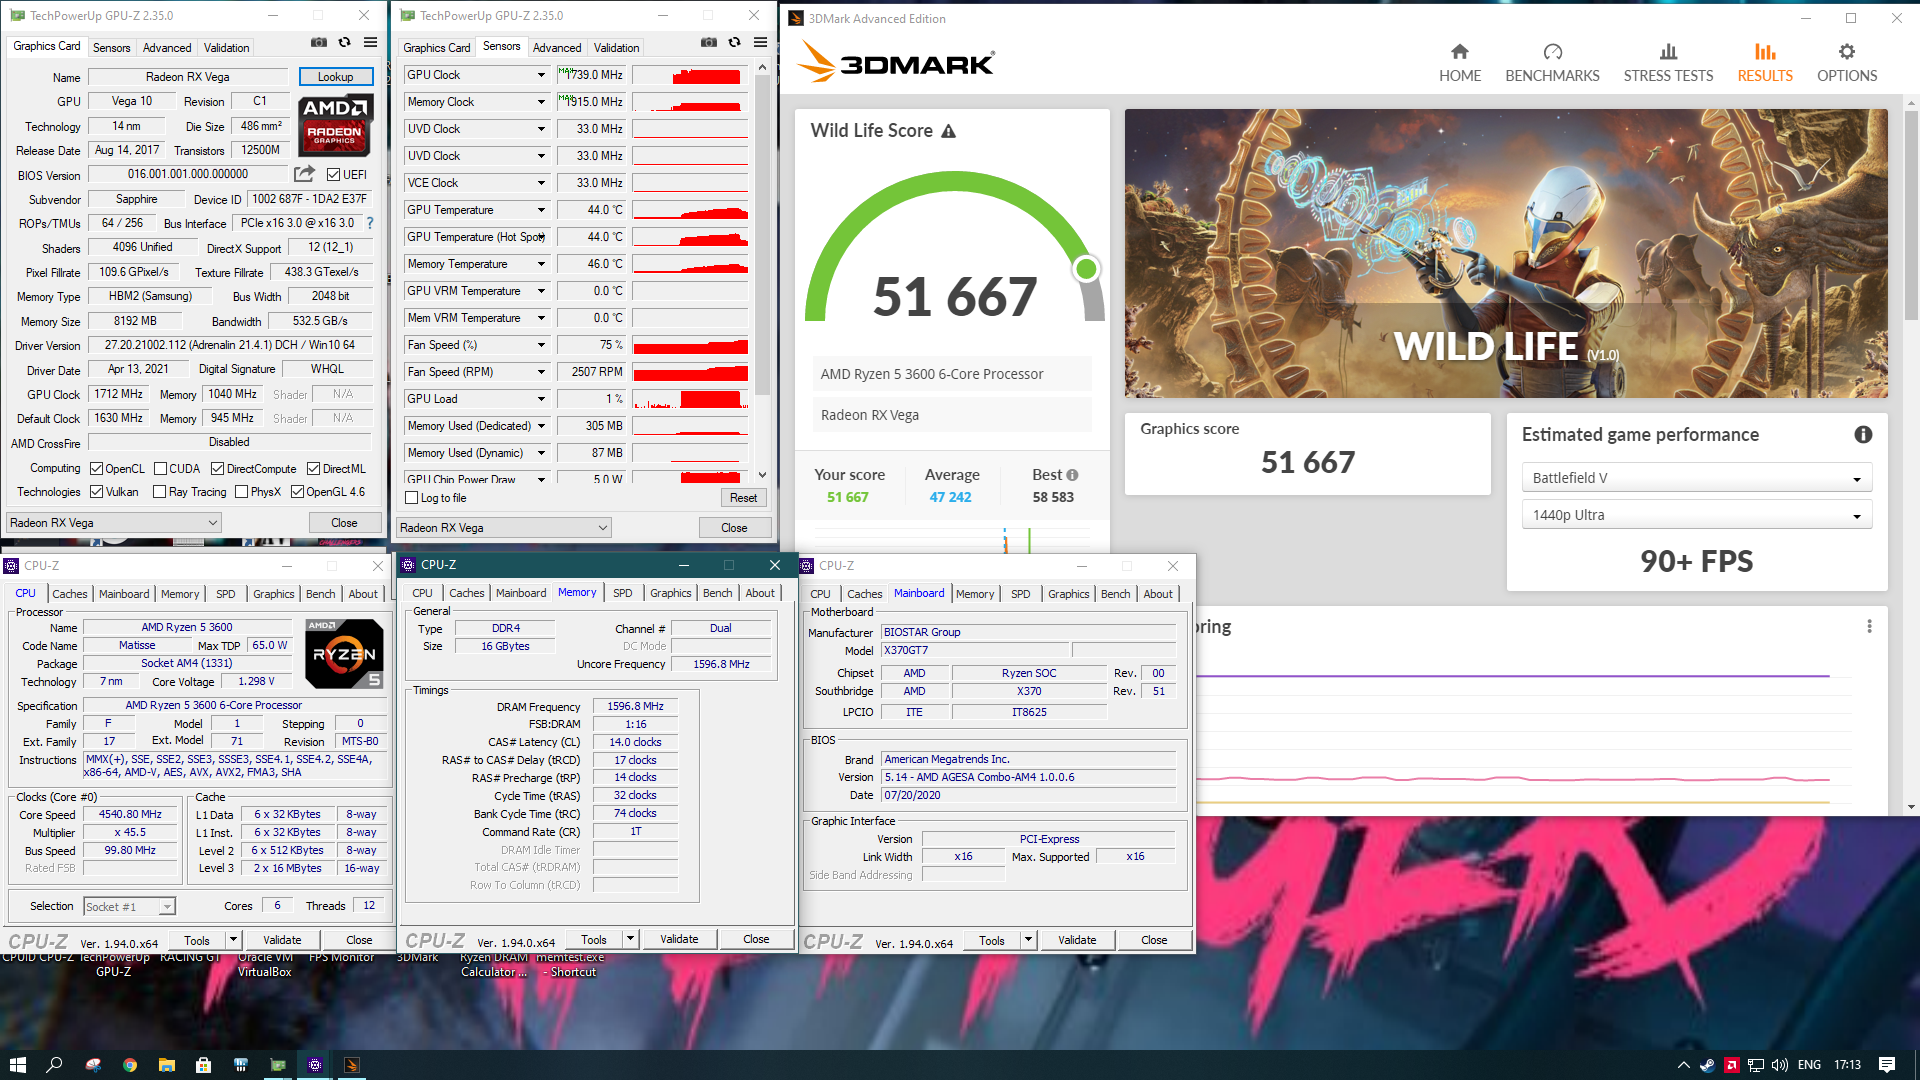1920x1080 pixels.
Task: Click the Lookup button in GPU-Z
Action: tap(335, 77)
